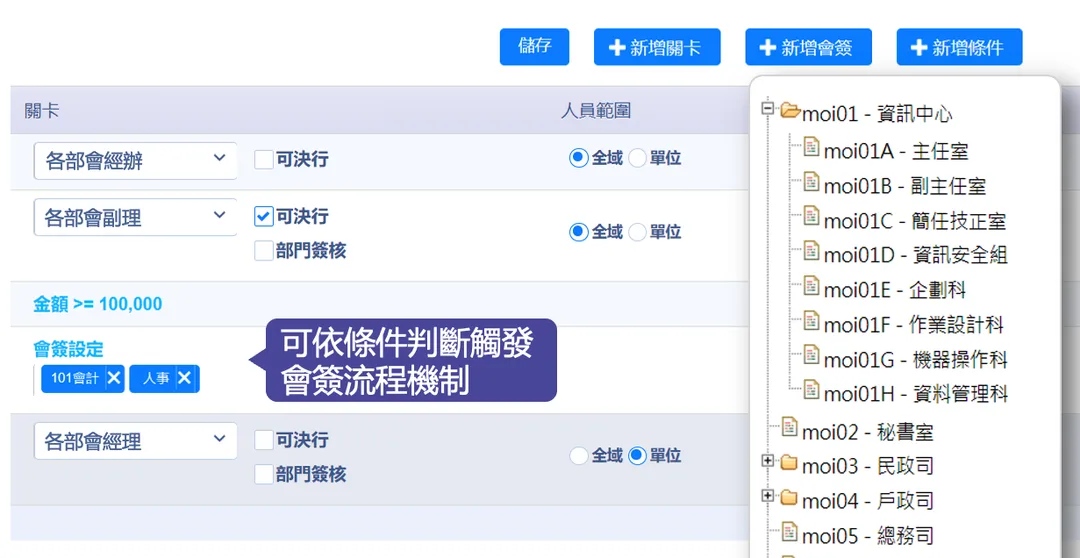
Task: Select moi01 - 資訊中心 in the tree
Action: 878,114
